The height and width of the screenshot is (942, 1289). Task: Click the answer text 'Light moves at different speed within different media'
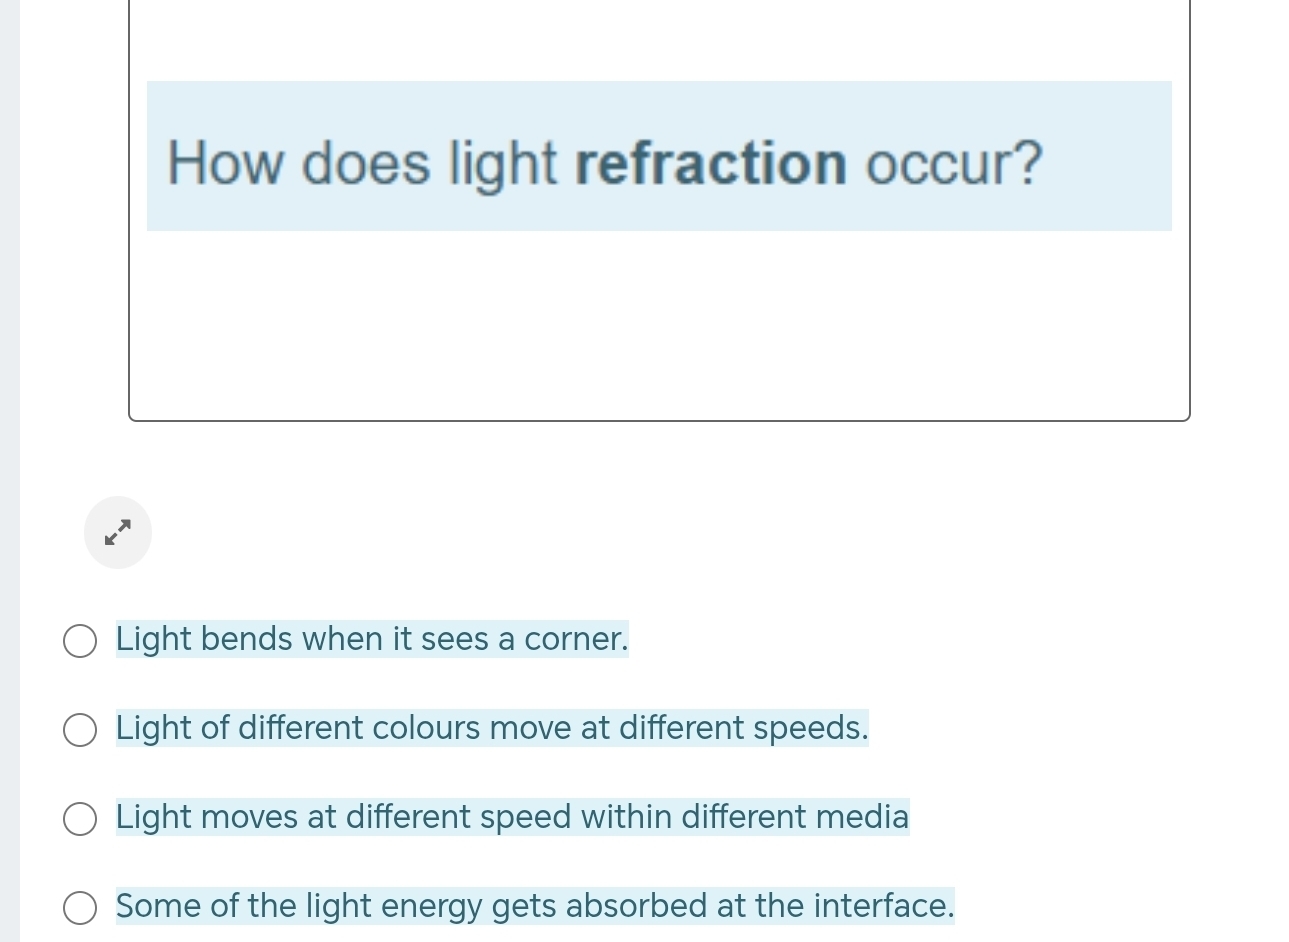tap(511, 817)
